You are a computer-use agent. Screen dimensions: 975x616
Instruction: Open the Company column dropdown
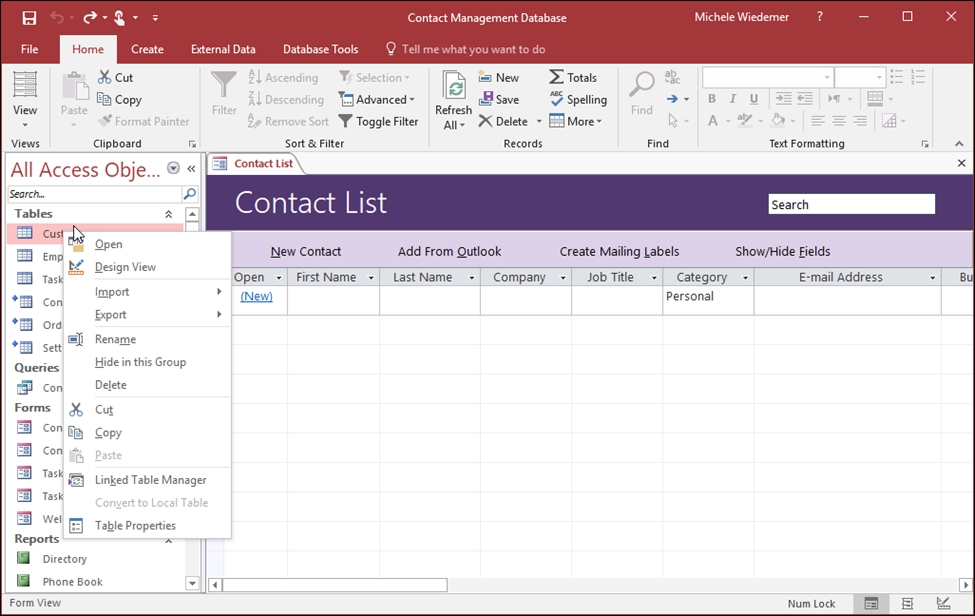coord(563,278)
